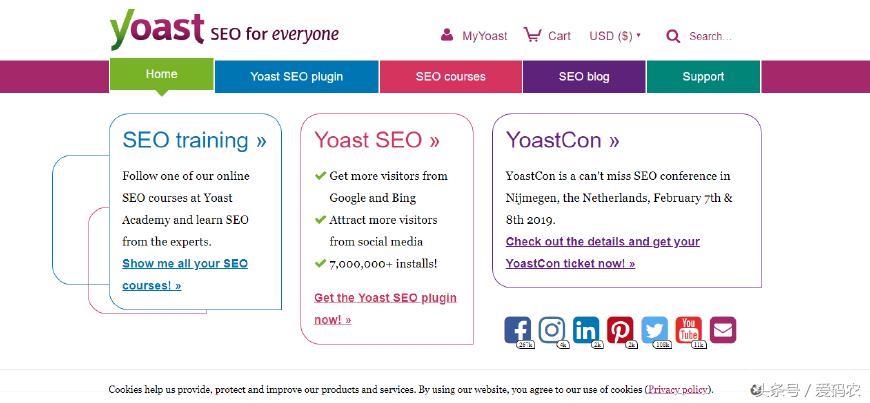The height and width of the screenshot is (403, 870).
Task: Open the Instagram social icon
Action: pyautogui.click(x=552, y=330)
